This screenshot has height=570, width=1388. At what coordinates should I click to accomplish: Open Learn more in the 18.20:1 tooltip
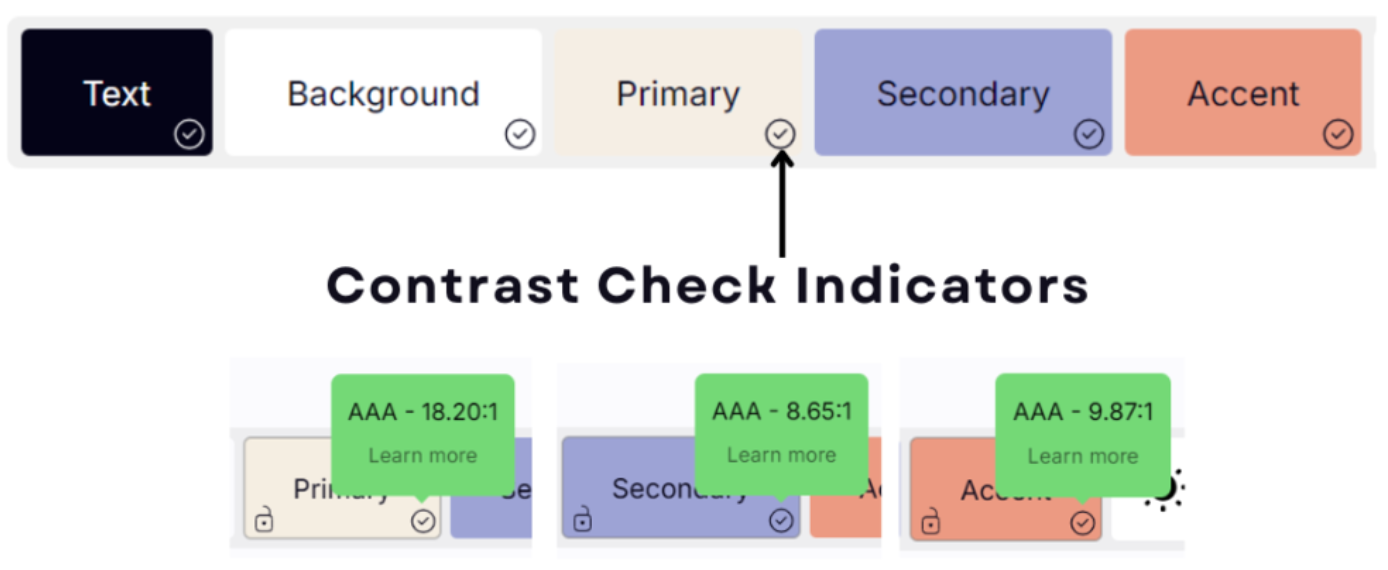[423, 456]
